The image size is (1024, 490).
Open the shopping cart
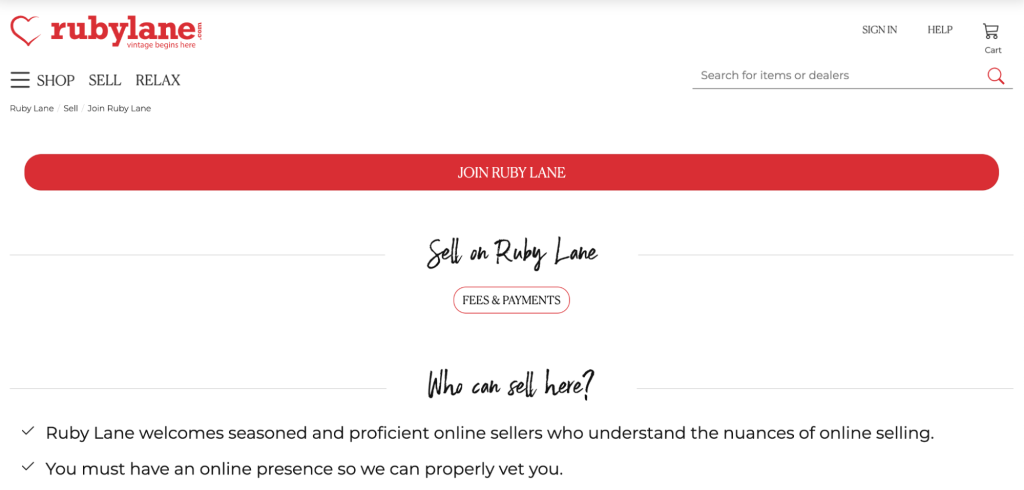(991, 32)
